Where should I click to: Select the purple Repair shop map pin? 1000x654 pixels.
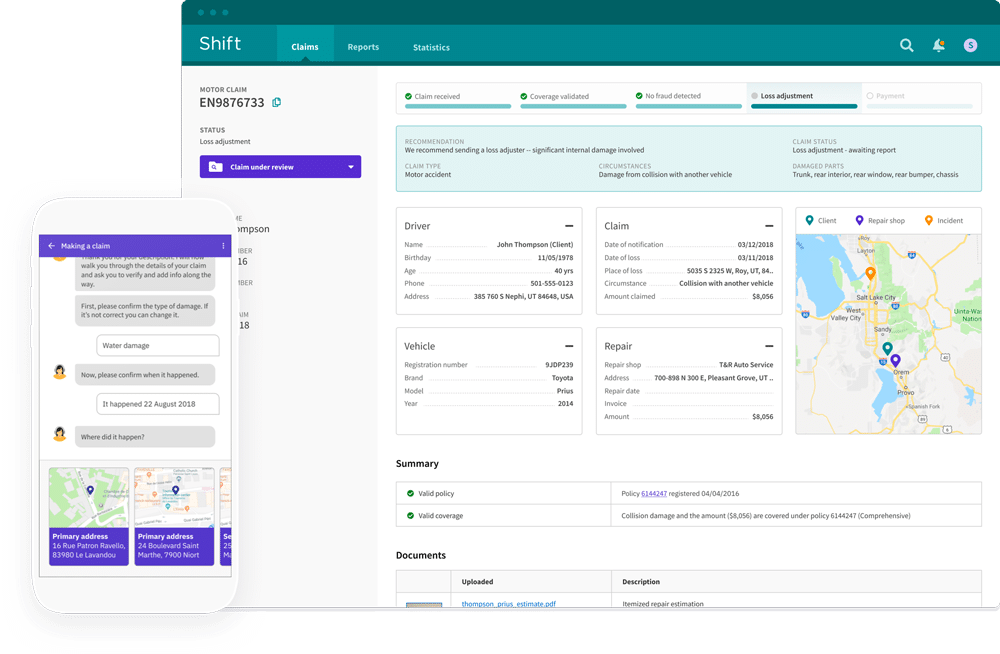[895, 360]
